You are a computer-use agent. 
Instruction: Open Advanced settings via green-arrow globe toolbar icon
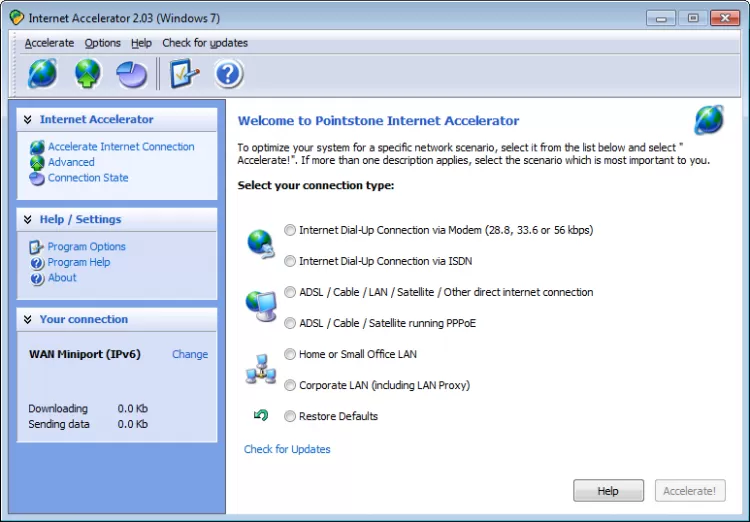point(87,74)
